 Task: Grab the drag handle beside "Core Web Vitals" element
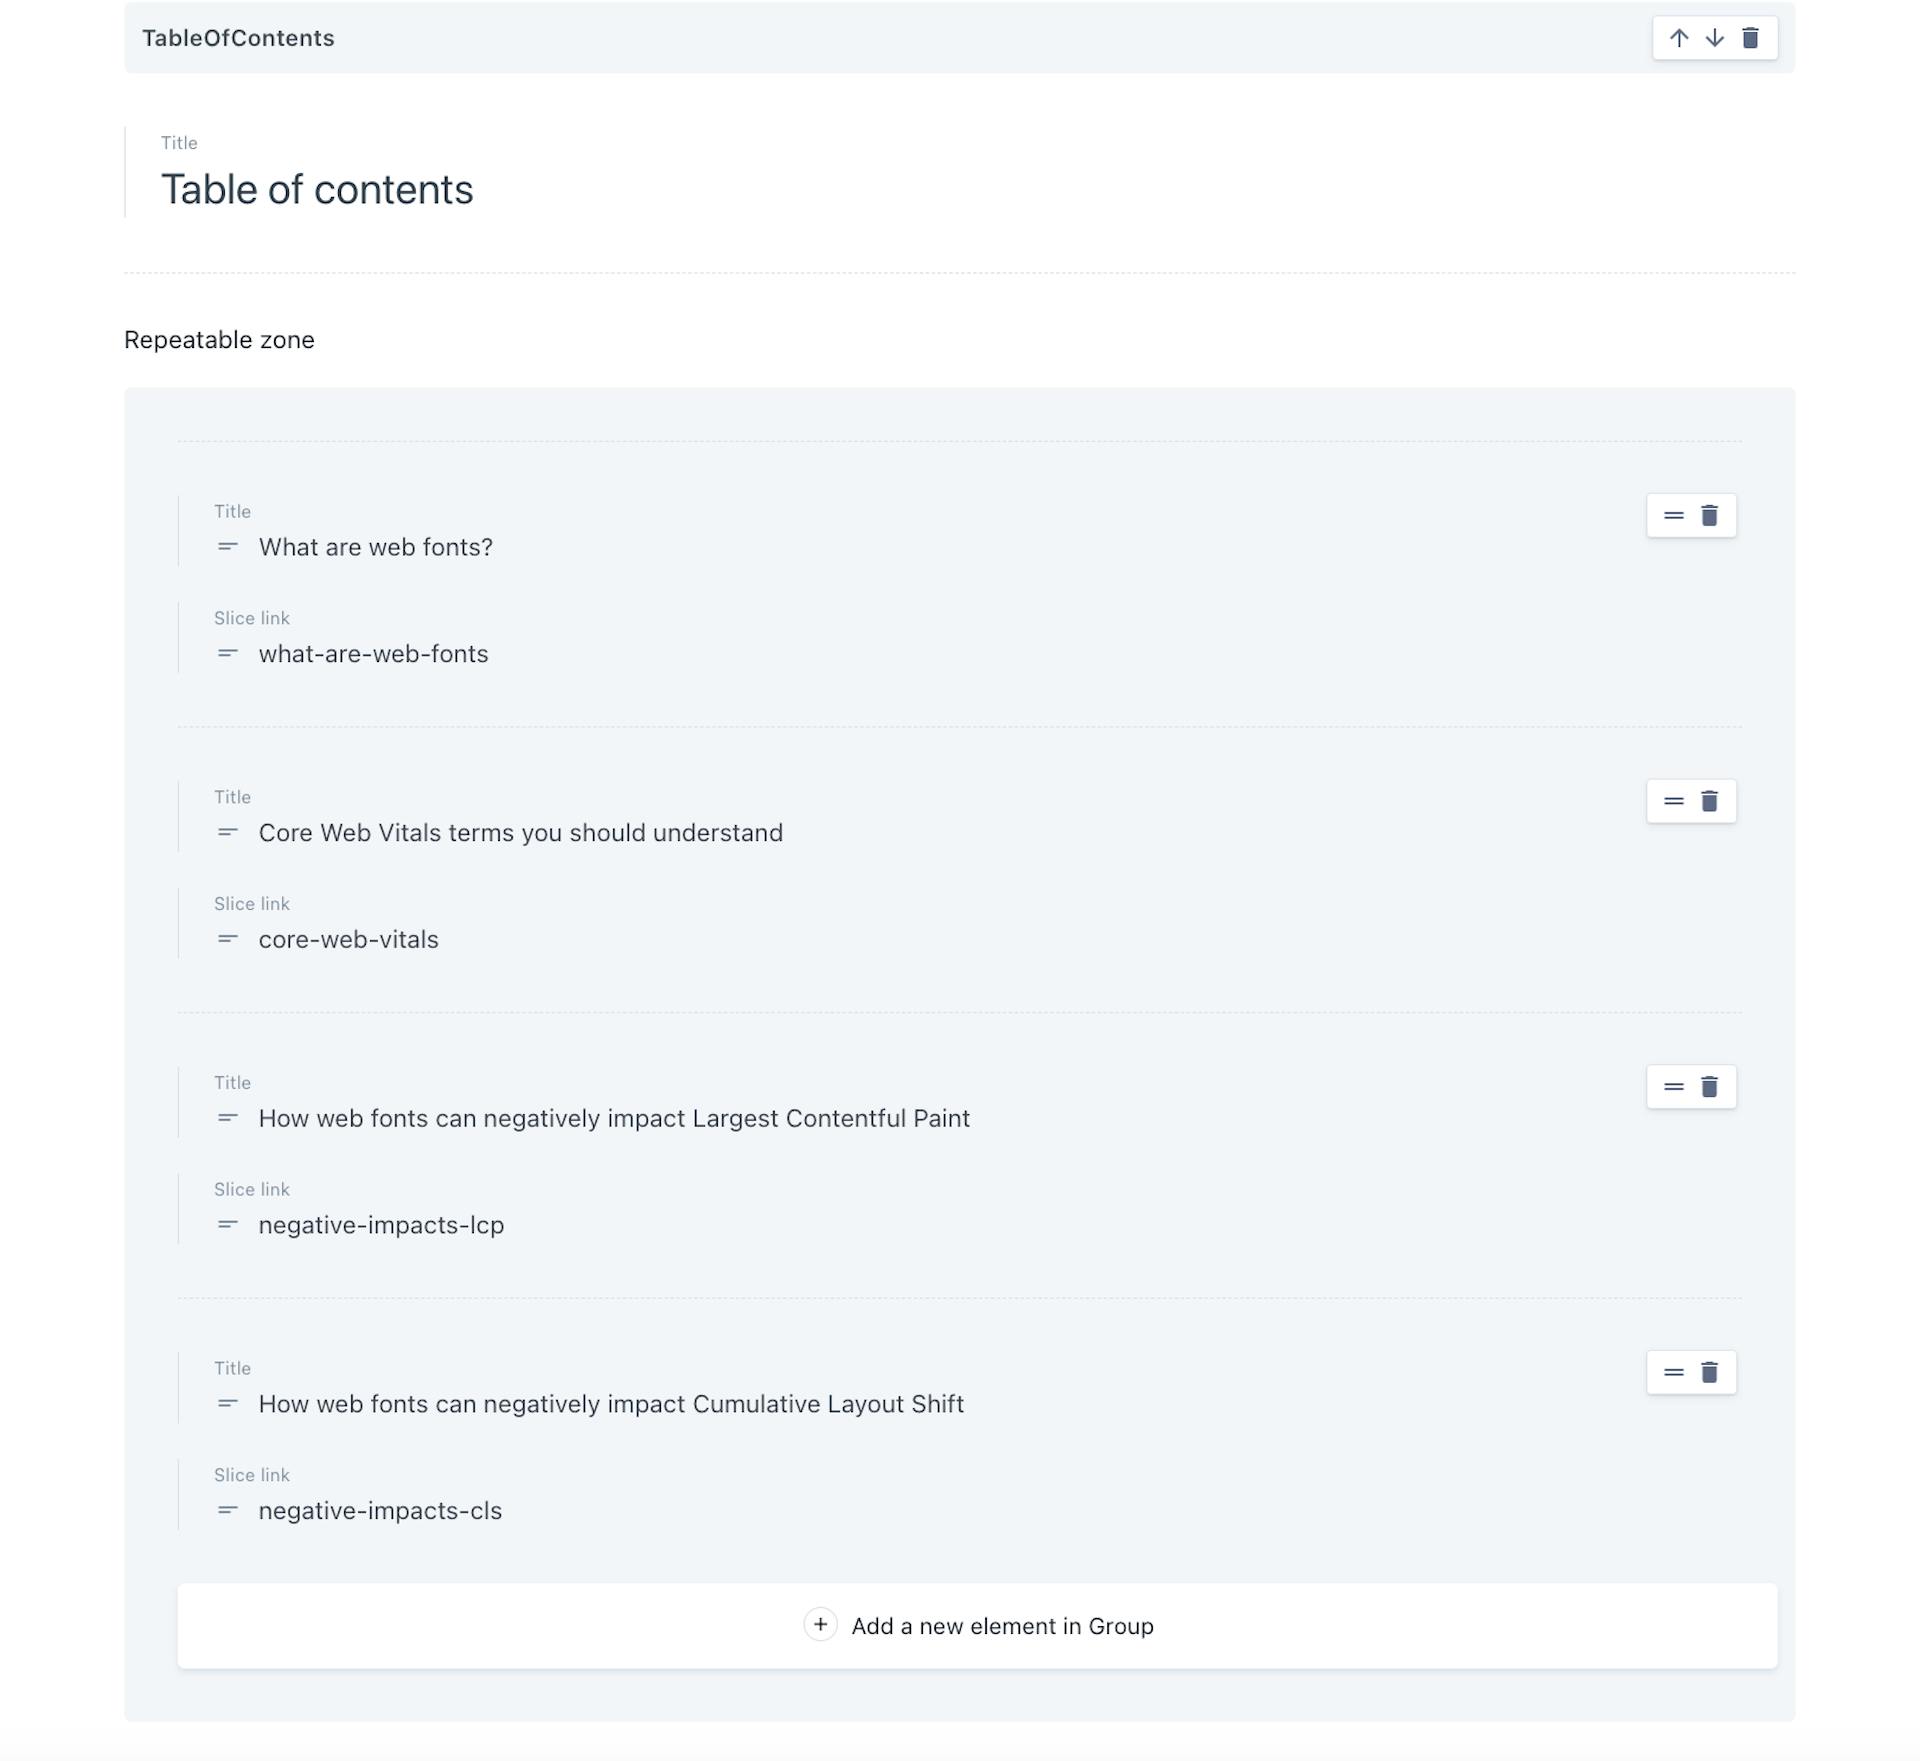[1674, 801]
